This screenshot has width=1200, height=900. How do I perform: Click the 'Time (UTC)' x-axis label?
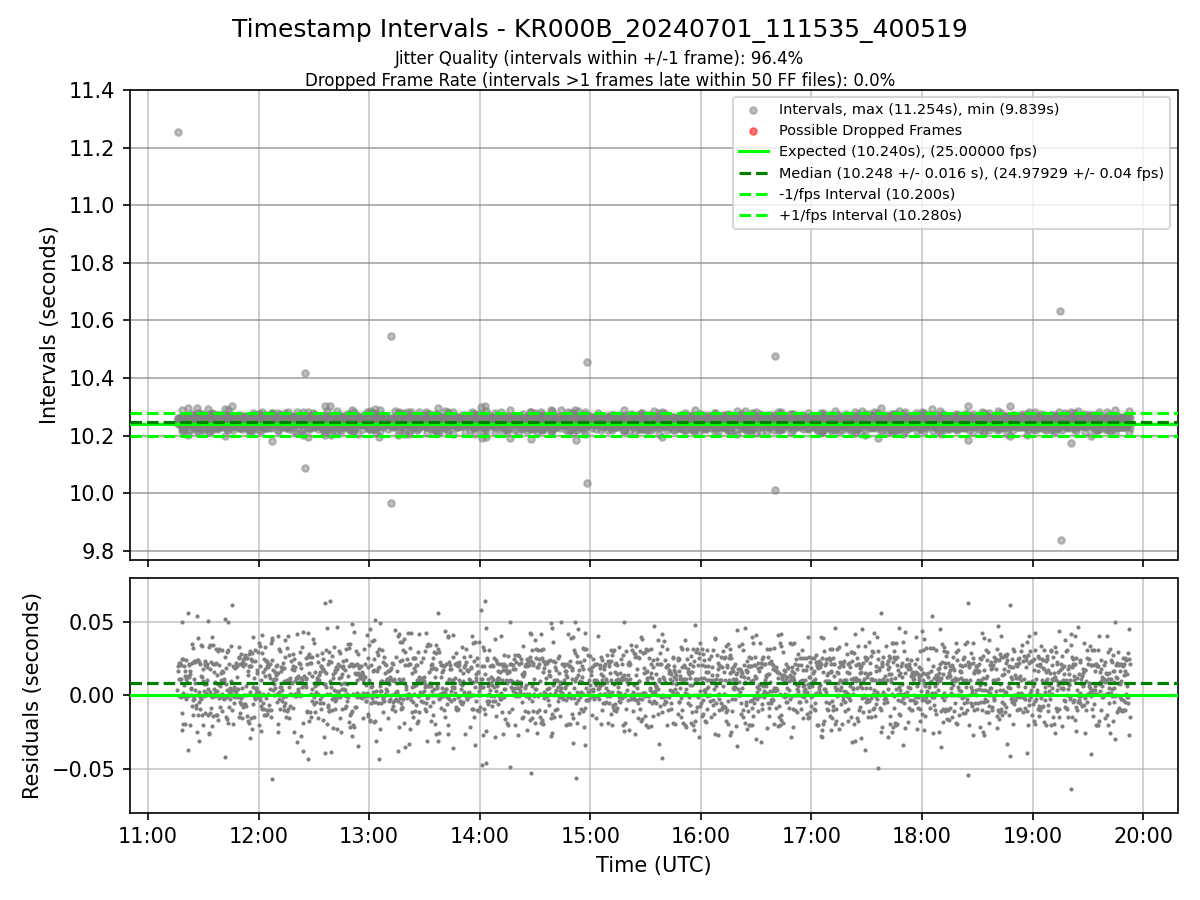[x=654, y=865]
